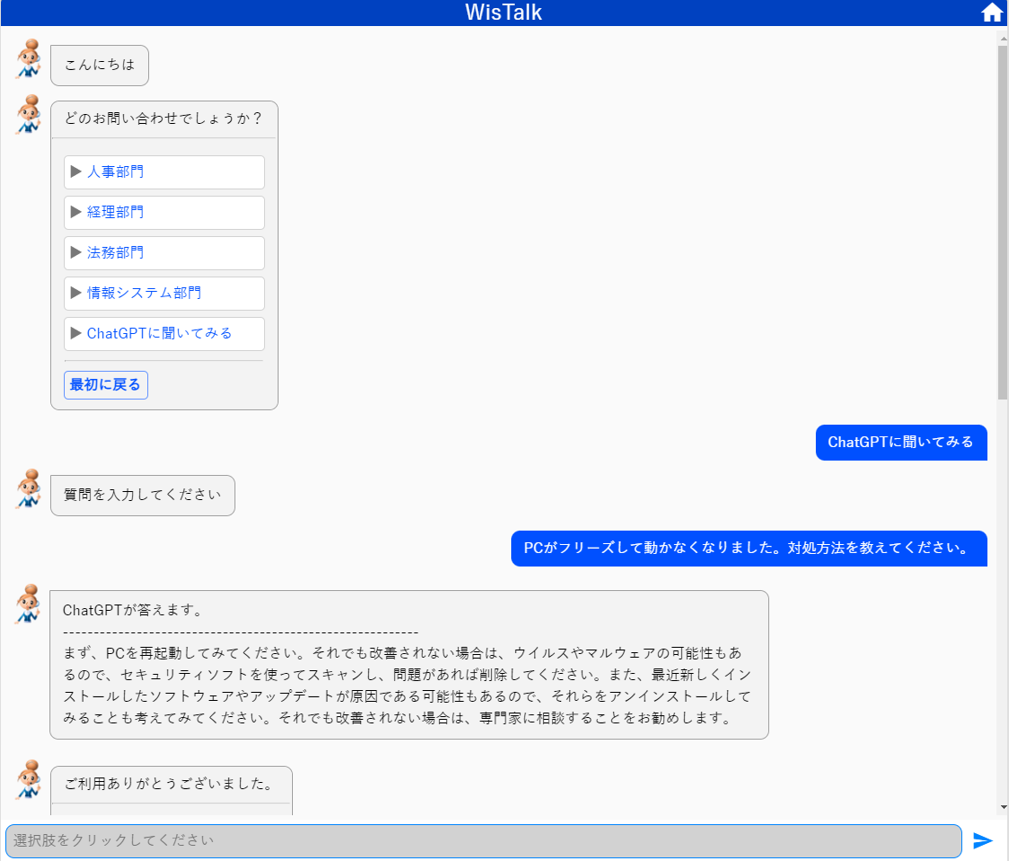Select the user's blue ChatGPTに聞いてみる chat bubble

[x=901, y=443]
